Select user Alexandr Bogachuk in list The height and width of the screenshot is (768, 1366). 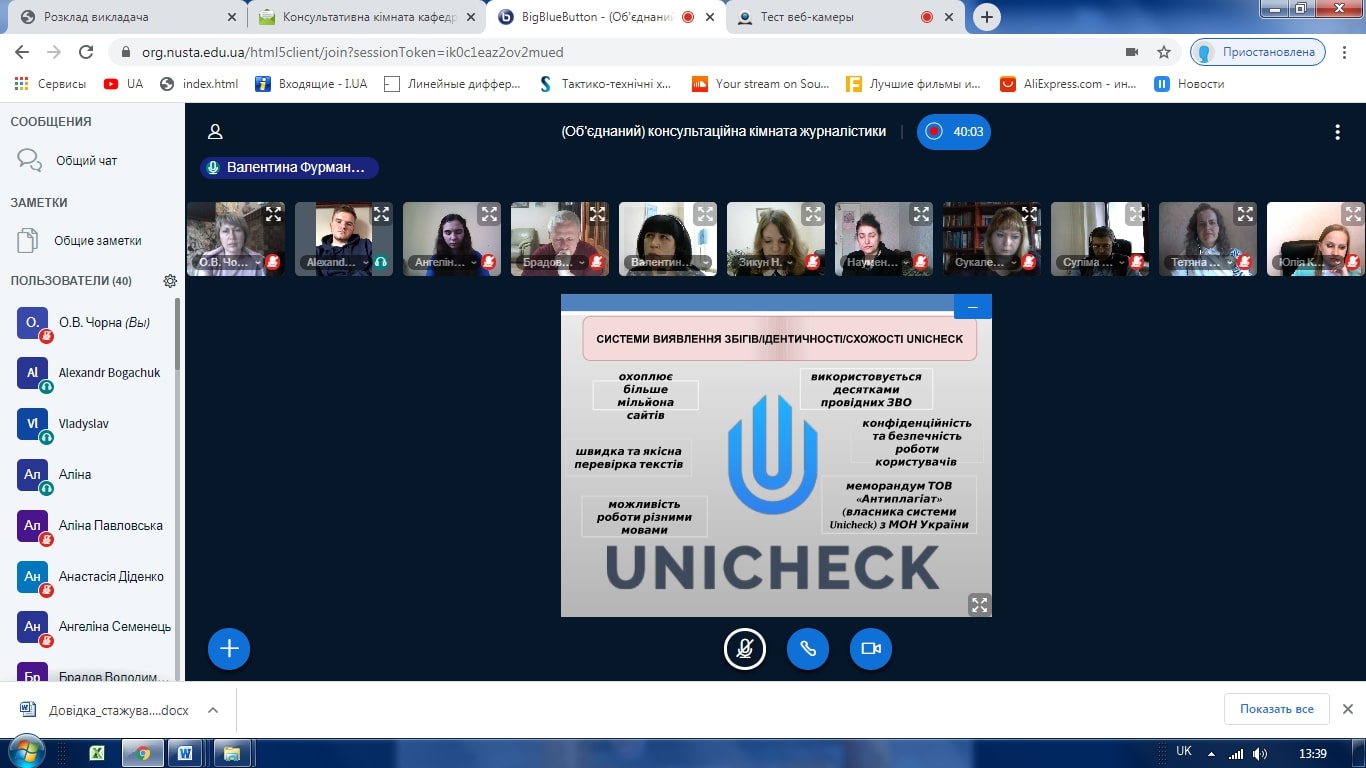92,373
